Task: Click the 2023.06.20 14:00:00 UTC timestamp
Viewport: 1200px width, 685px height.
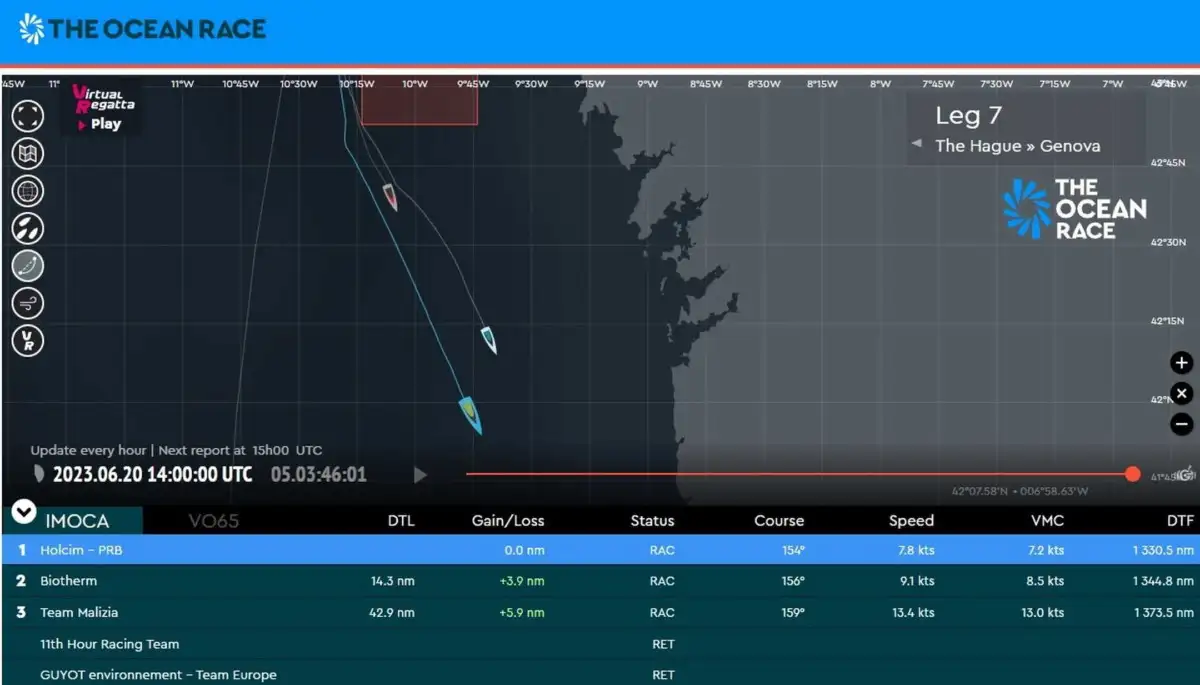Action: 152,475
